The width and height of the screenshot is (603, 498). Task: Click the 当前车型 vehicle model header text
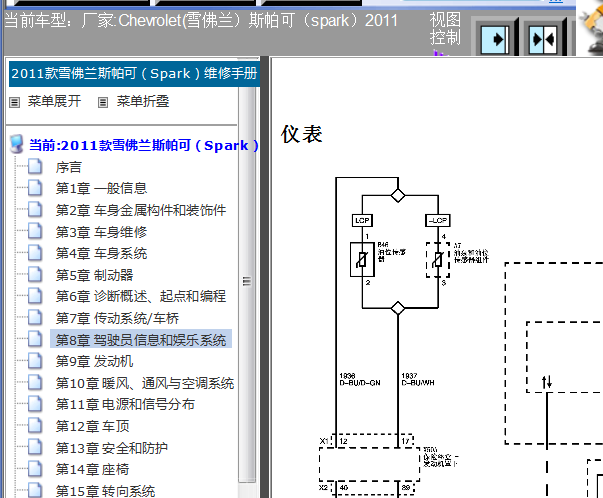pos(201,20)
